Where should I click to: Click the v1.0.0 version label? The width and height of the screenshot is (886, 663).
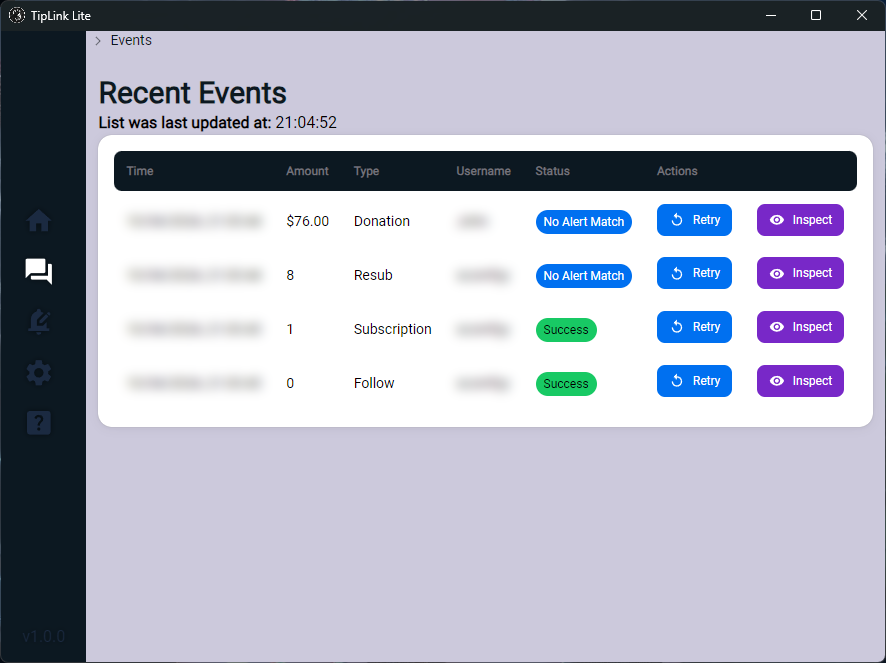click(x=44, y=636)
